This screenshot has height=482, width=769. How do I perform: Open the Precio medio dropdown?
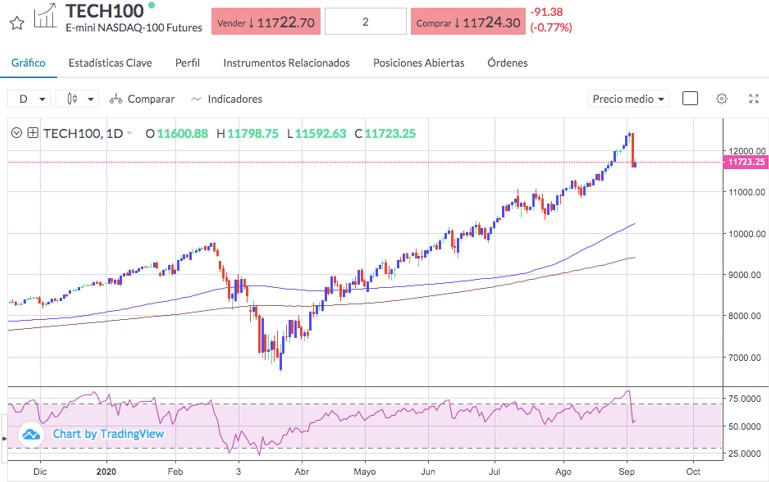pos(628,99)
